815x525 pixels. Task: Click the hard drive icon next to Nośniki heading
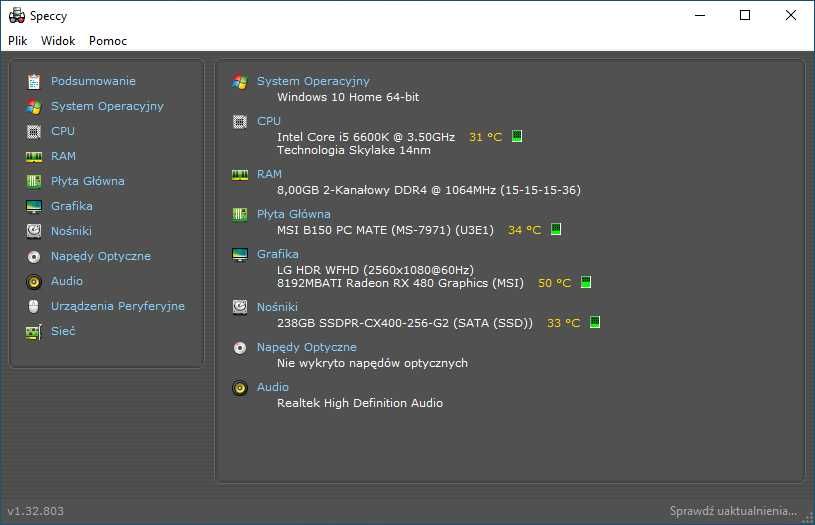click(x=240, y=307)
